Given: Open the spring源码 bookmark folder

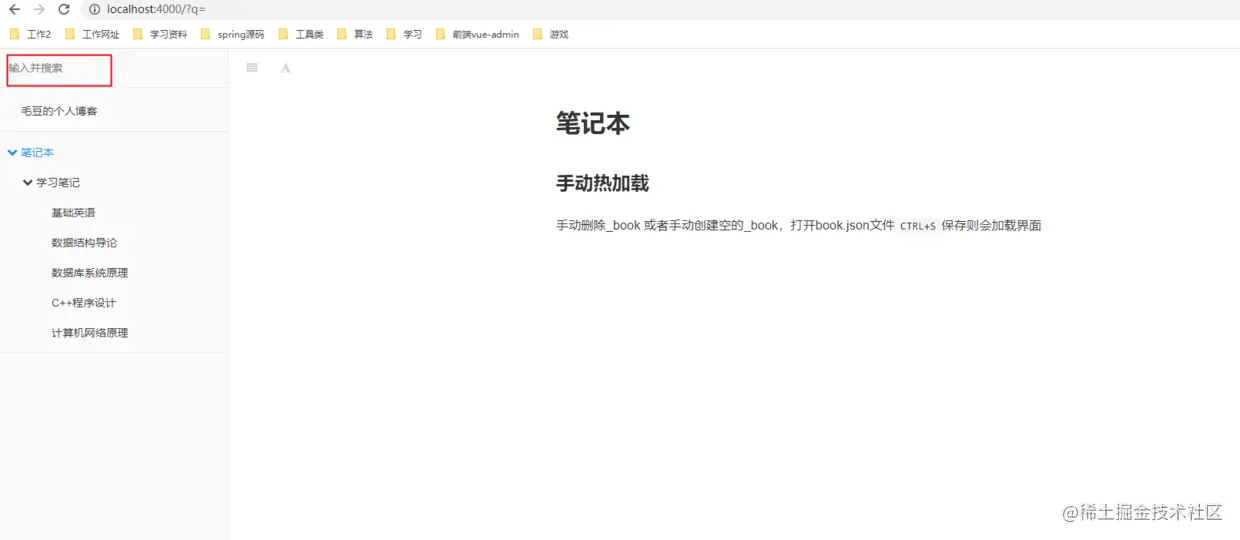Looking at the screenshot, I should [x=232, y=34].
